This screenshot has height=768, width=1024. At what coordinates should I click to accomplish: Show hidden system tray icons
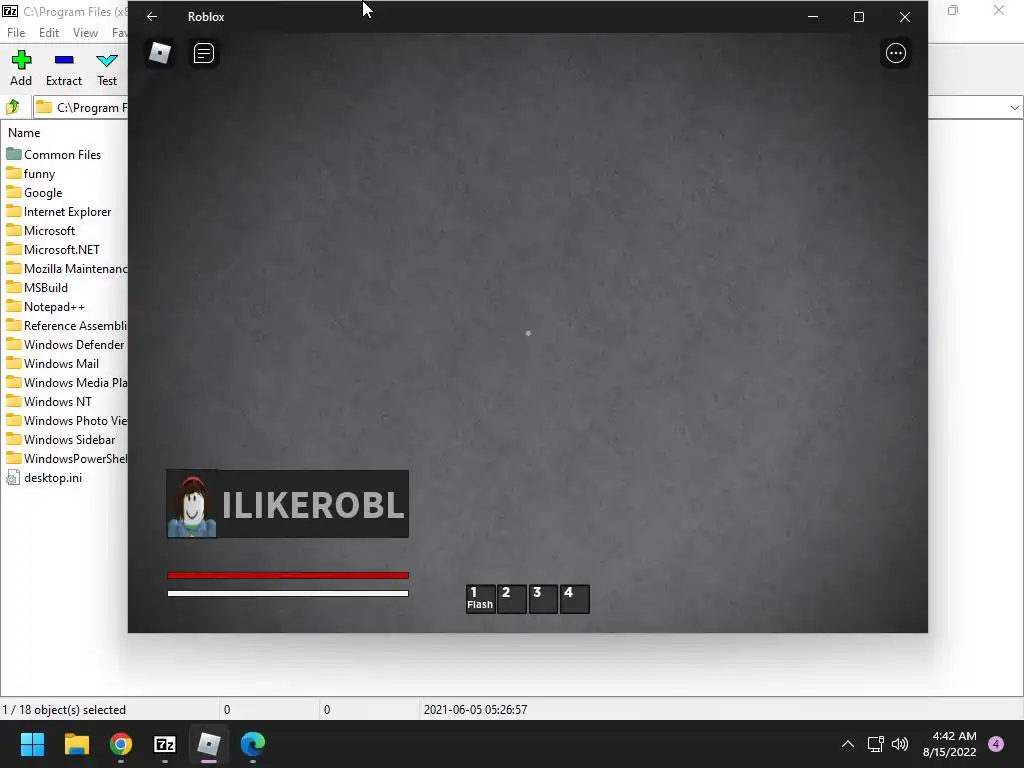click(x=848, y=744)
